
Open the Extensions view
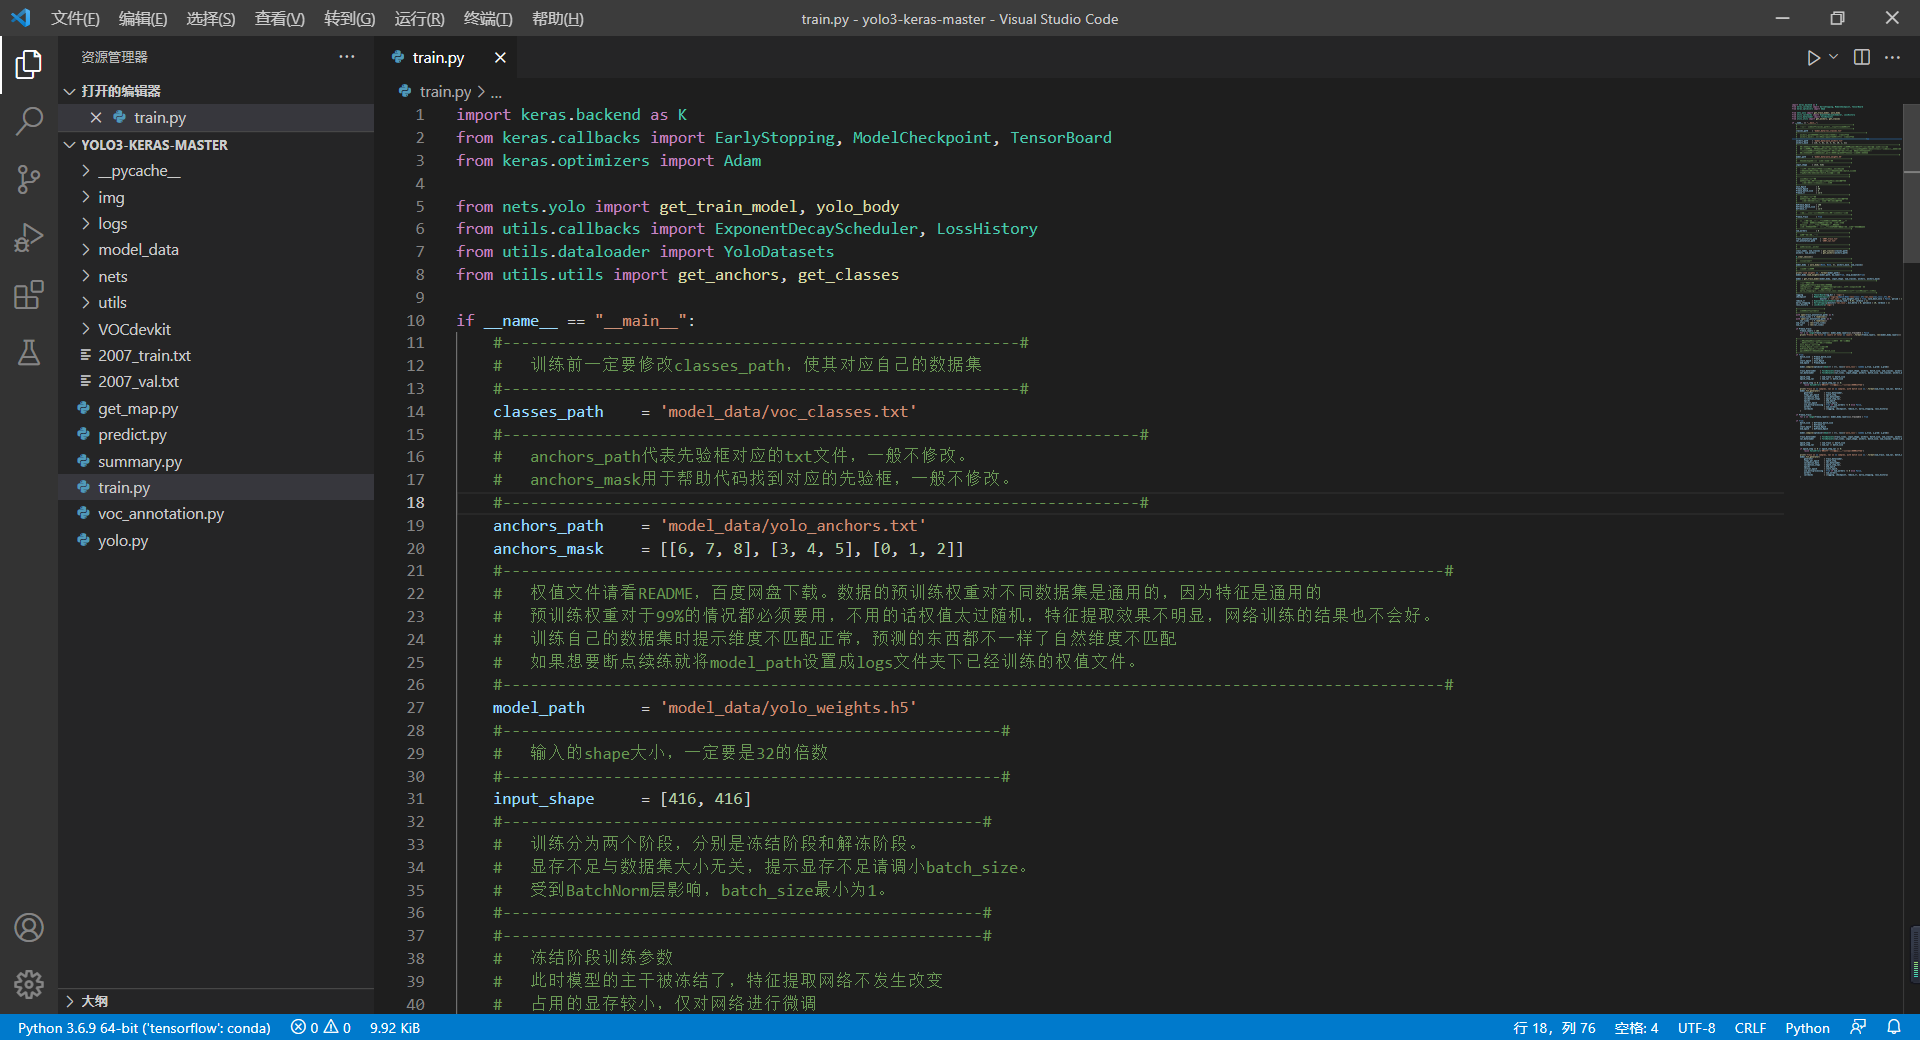pos(29,295)
